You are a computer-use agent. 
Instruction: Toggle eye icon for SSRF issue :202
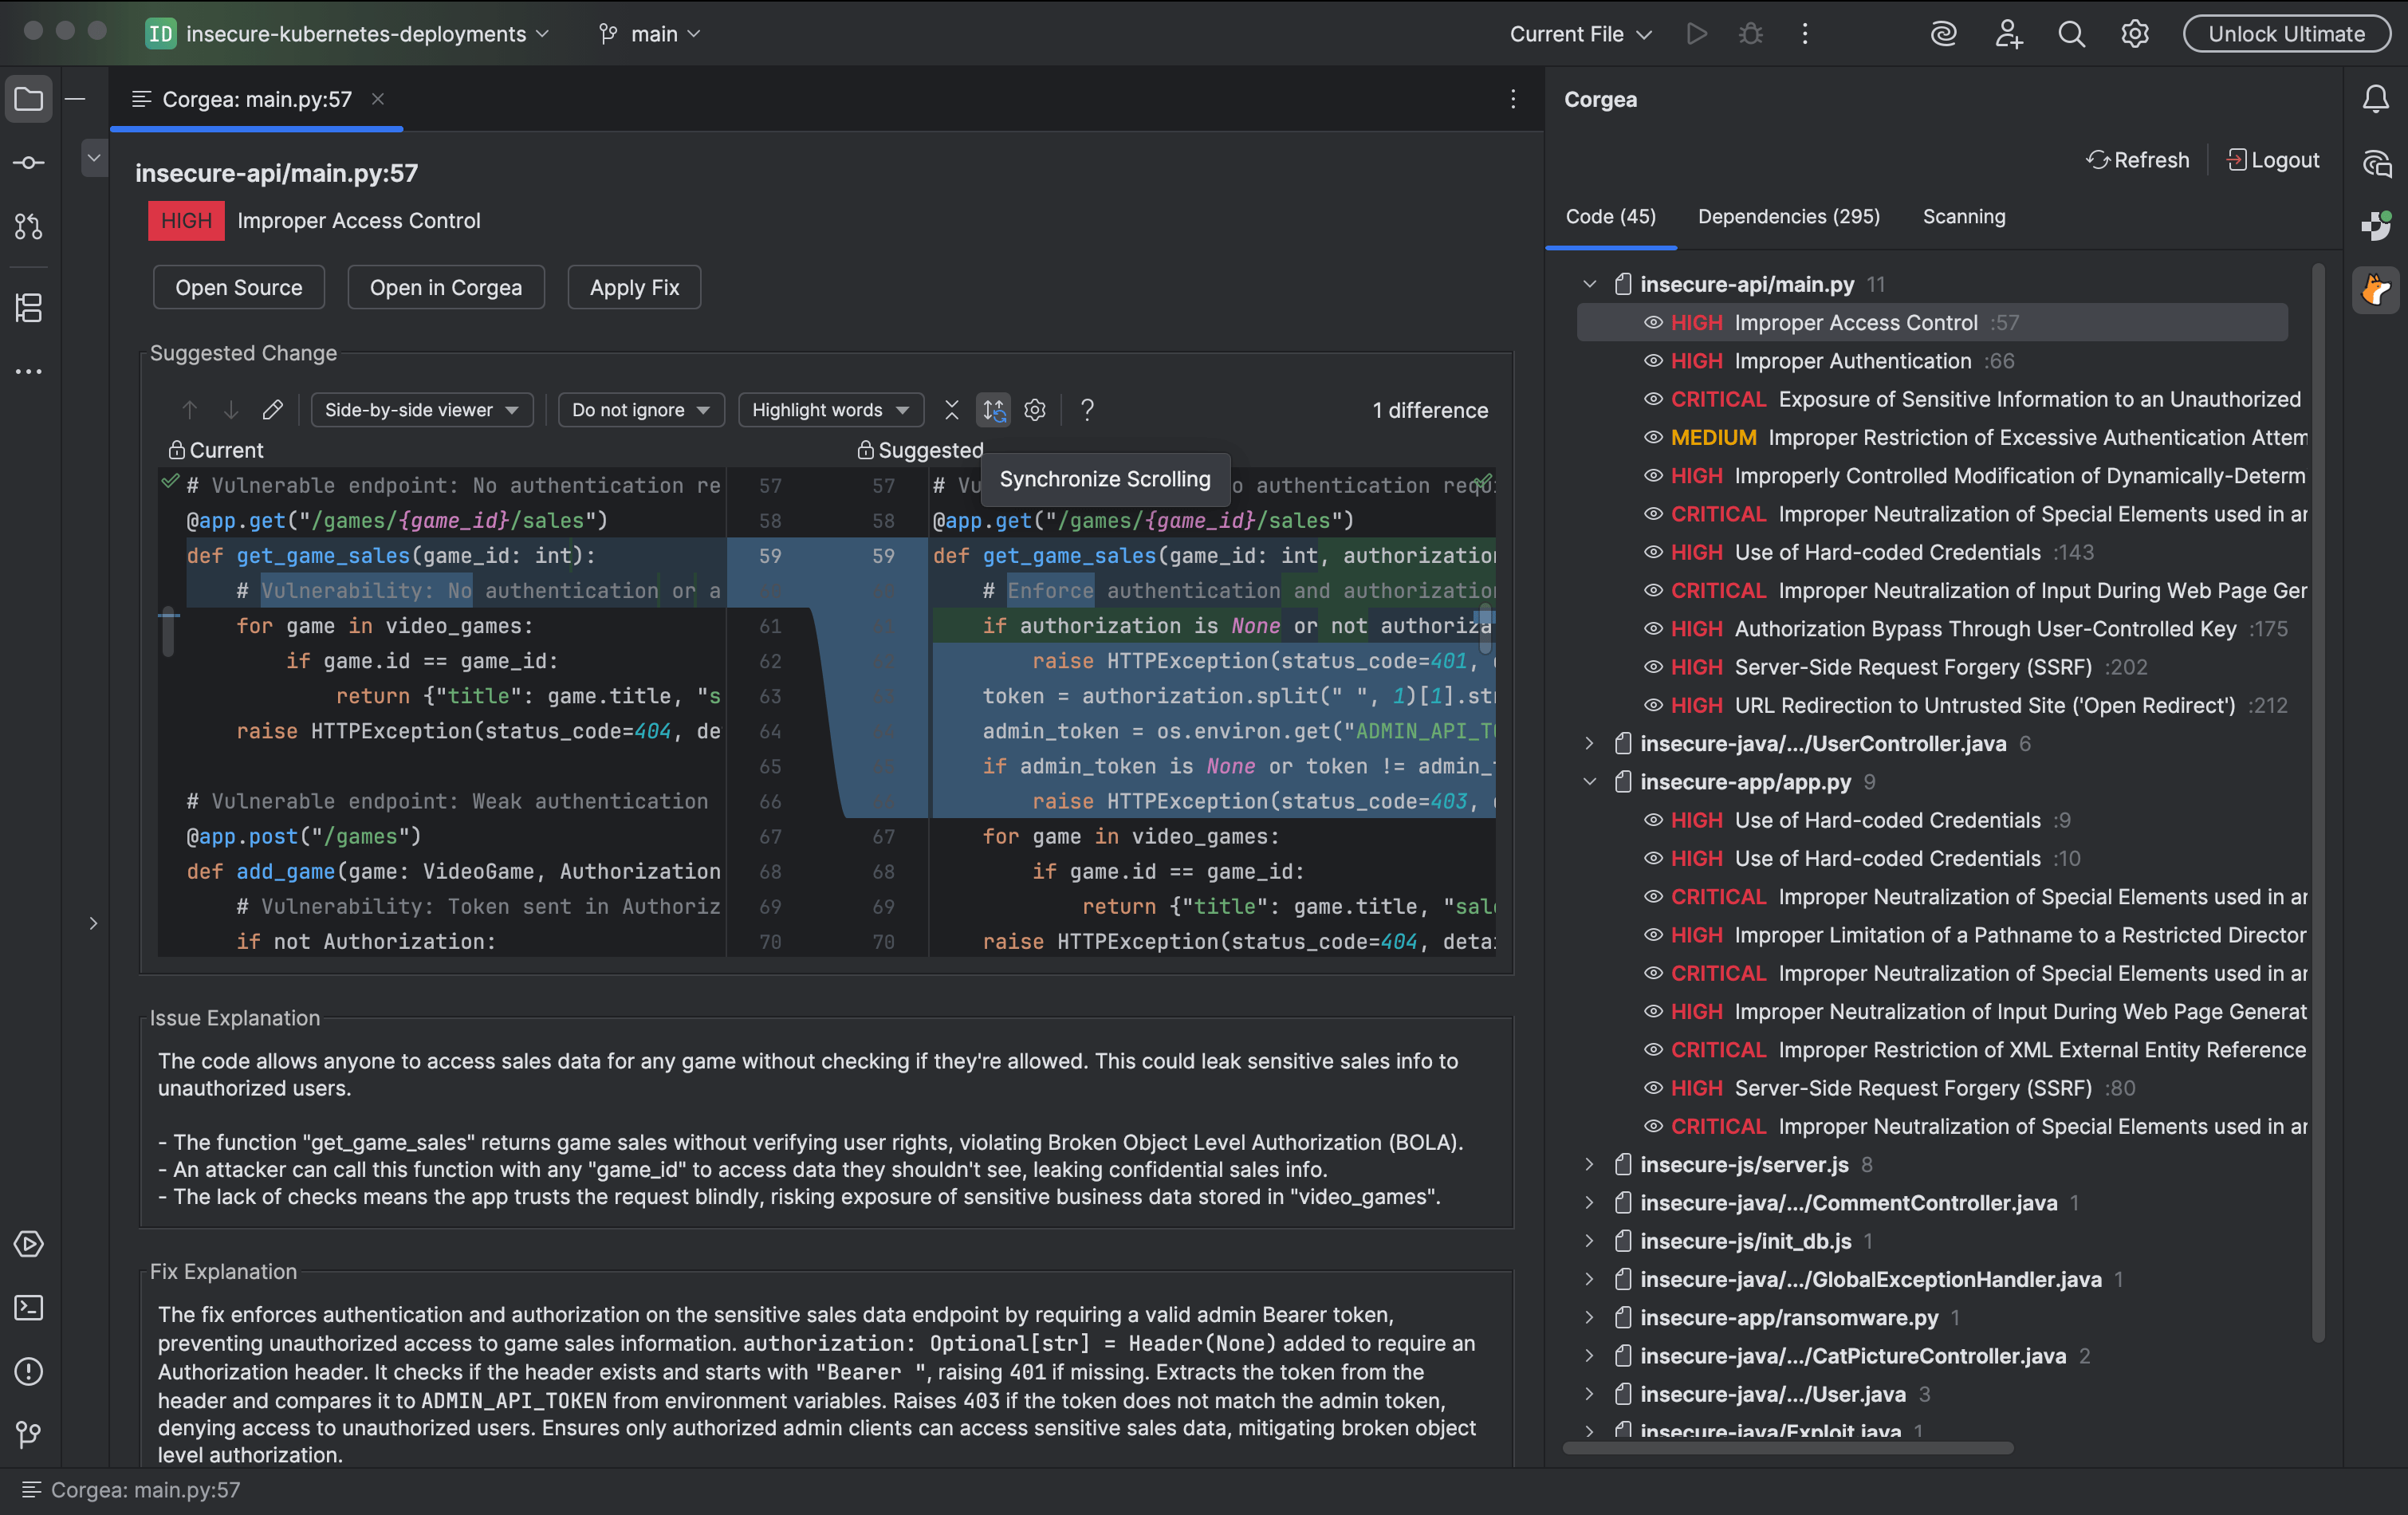click(x=1653, y=667)
